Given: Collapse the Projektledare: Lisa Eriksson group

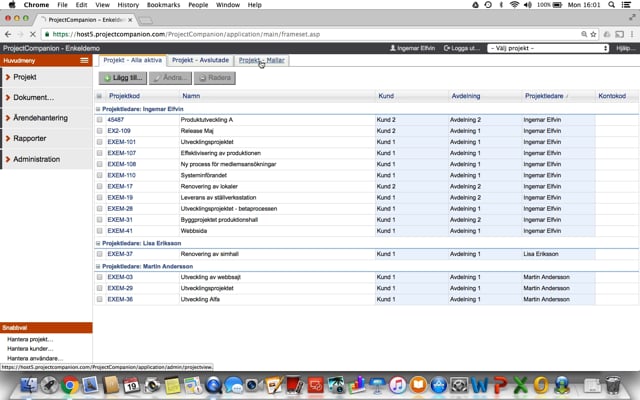Looking at the screenshot, I should click(x=98, y=243).
